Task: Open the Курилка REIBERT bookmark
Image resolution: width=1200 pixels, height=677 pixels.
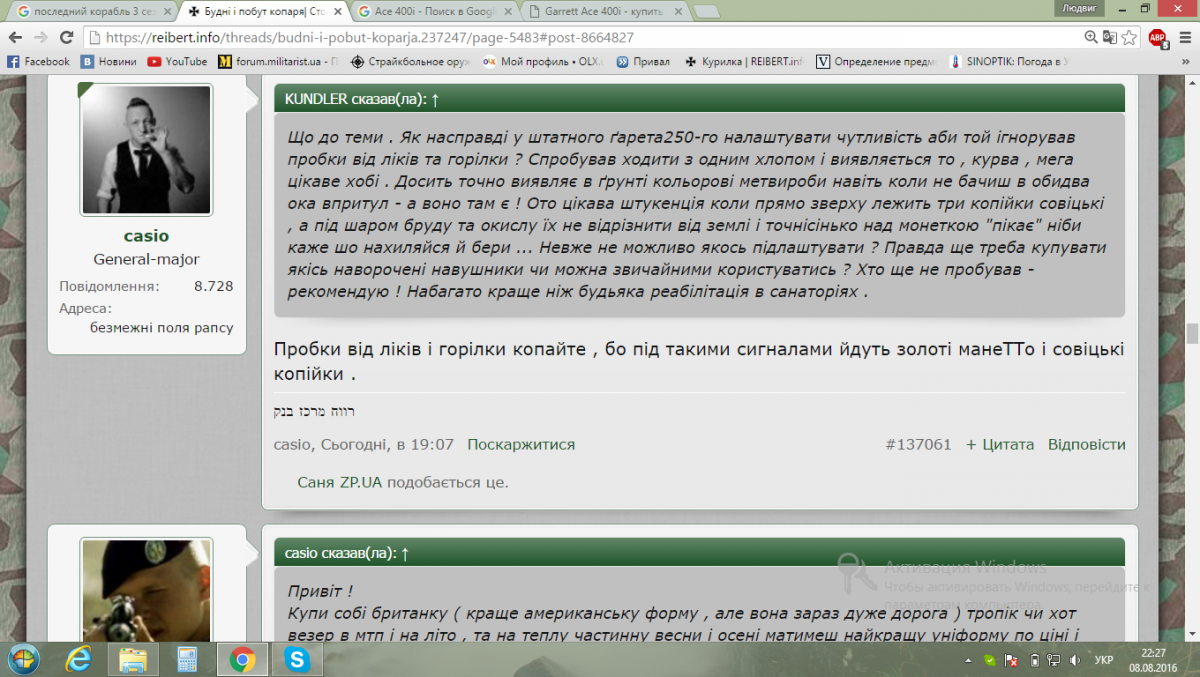Action: click(x=743, y=61)
